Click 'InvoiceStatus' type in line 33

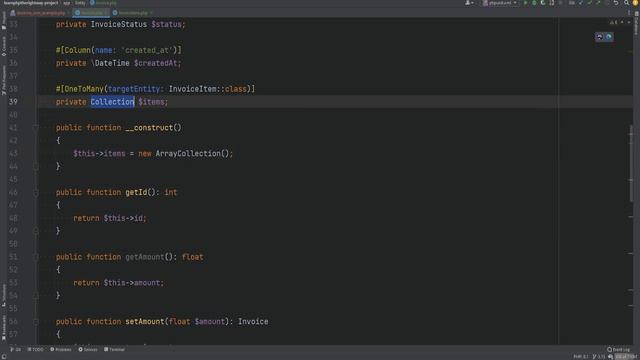click(x=118, y=24)
